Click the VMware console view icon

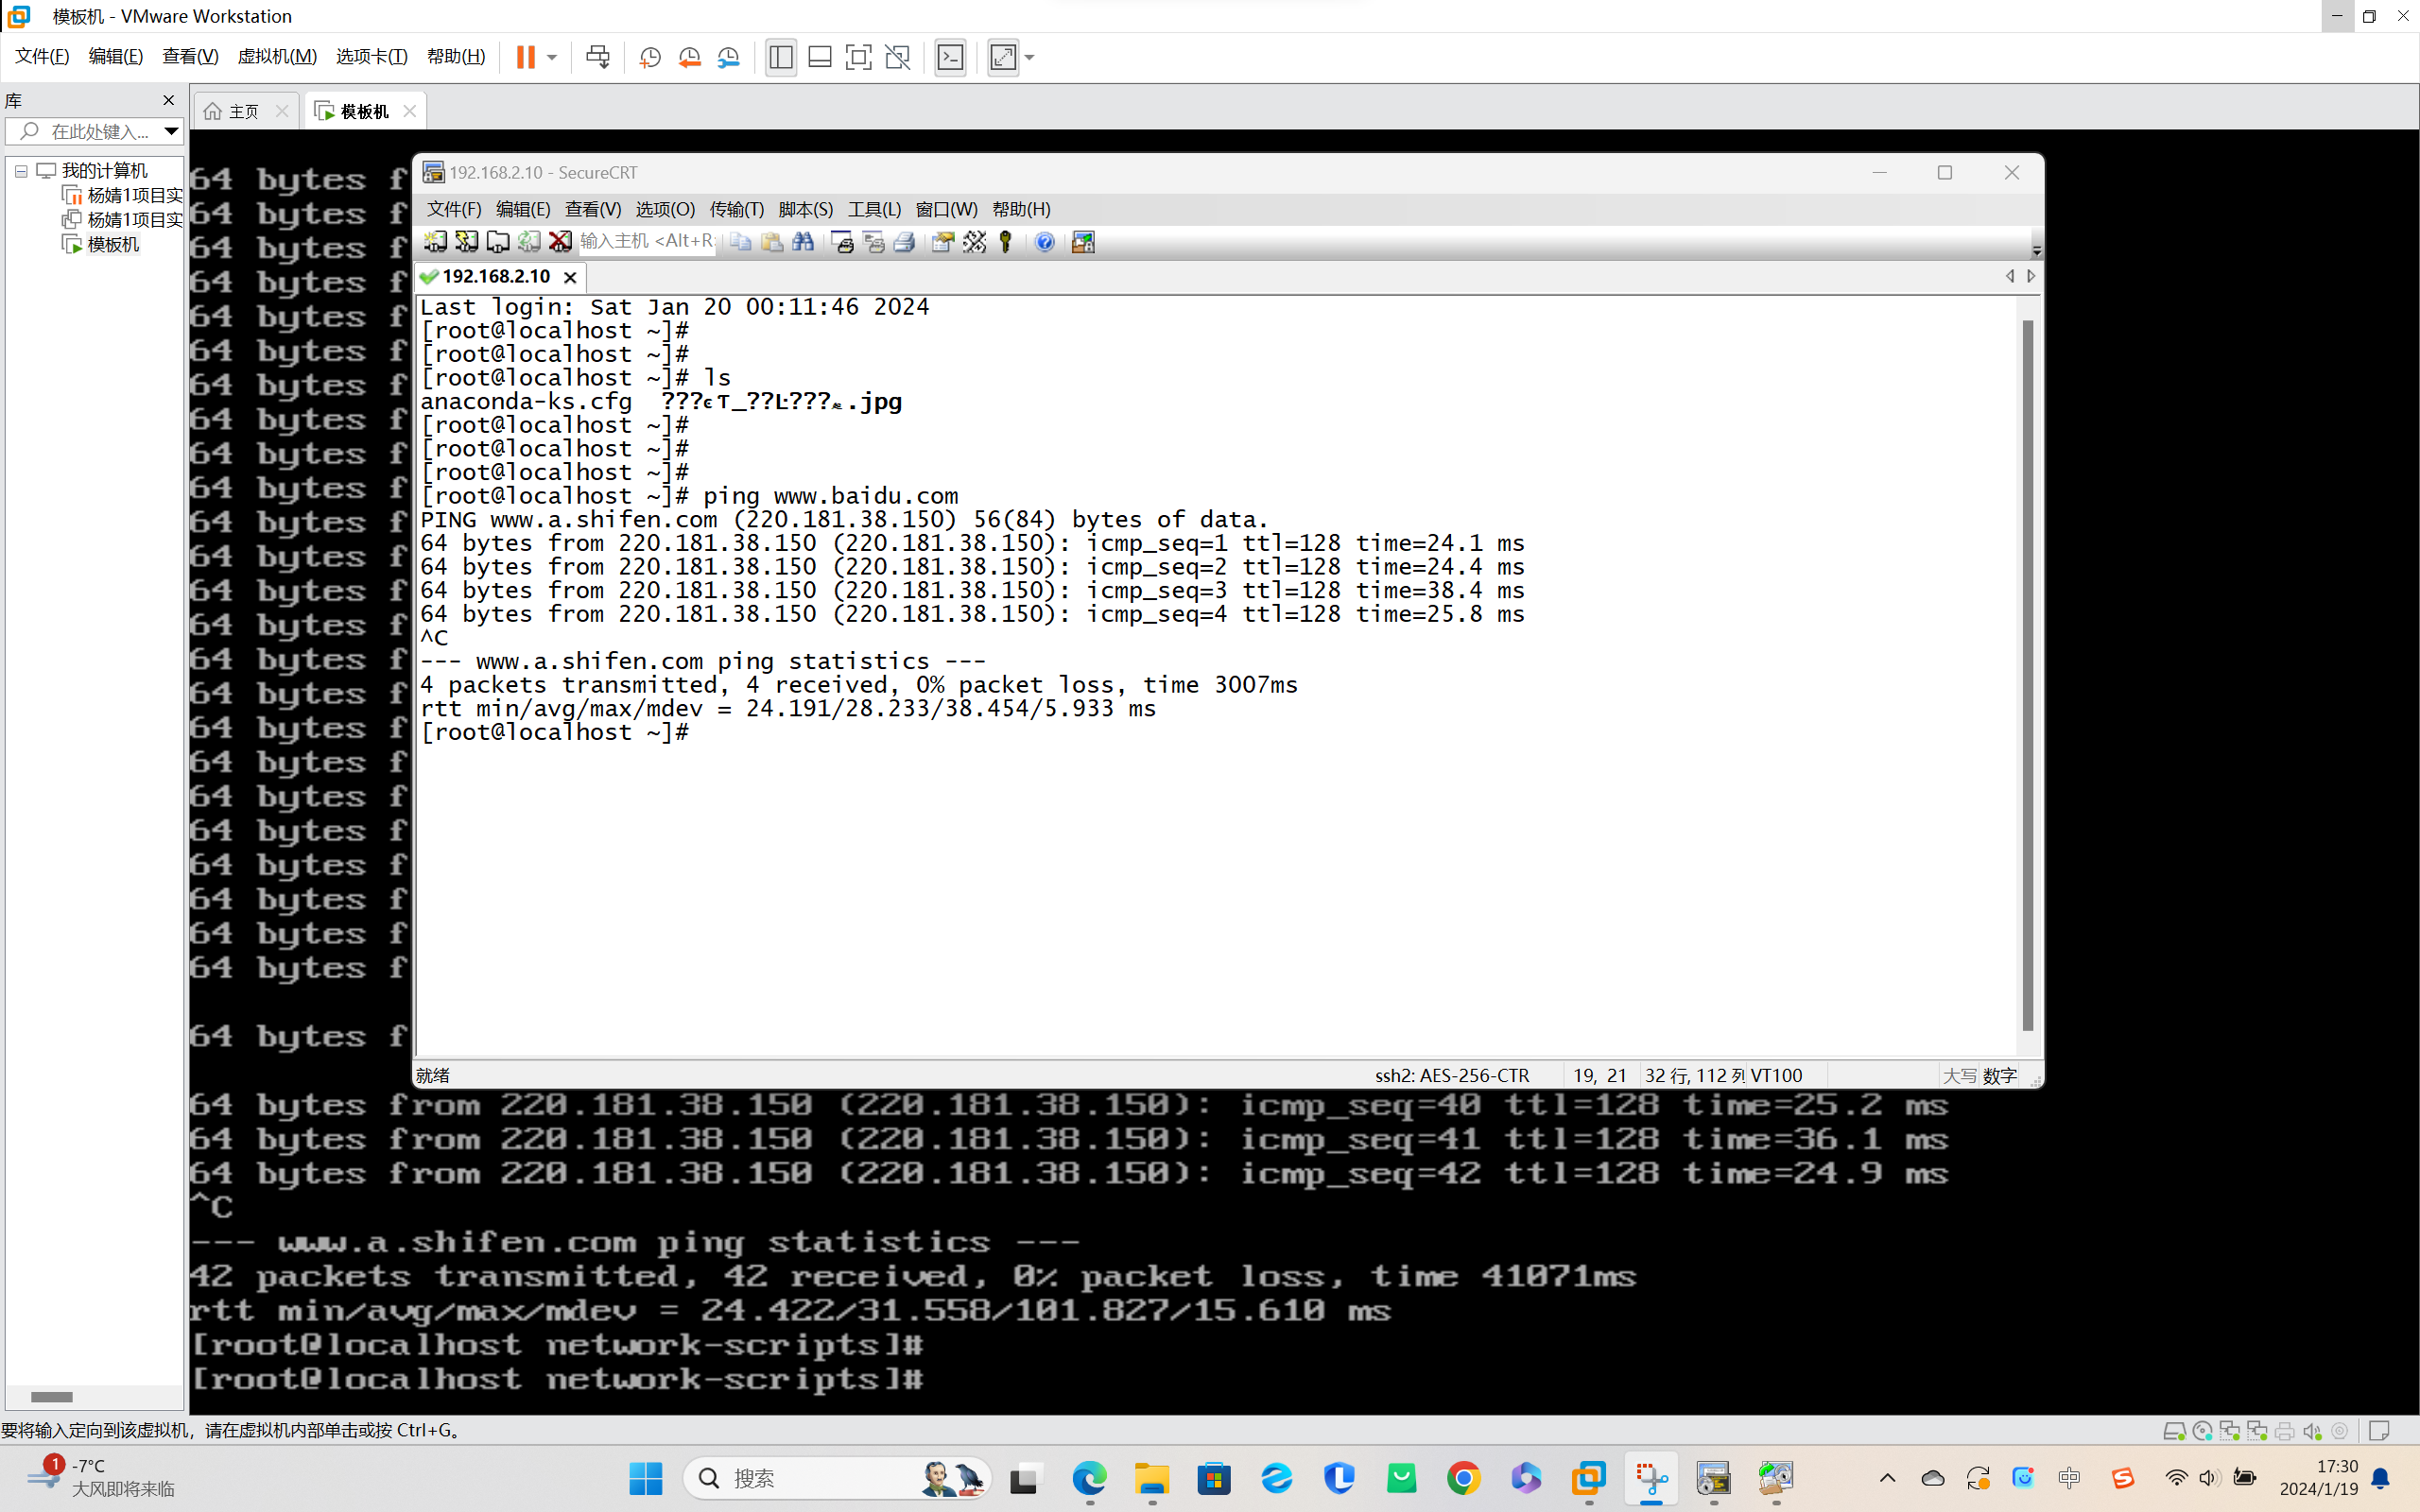(950, 57)
